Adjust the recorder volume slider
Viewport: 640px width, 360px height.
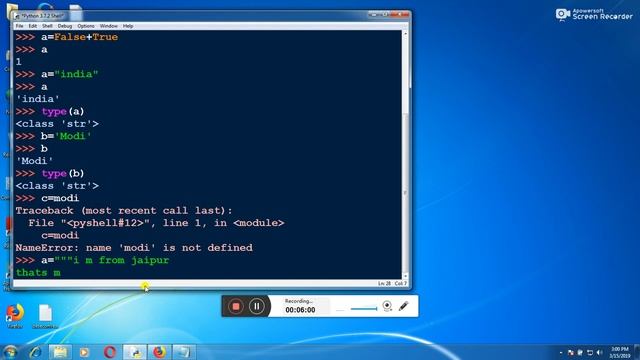(x=364, y=309)
